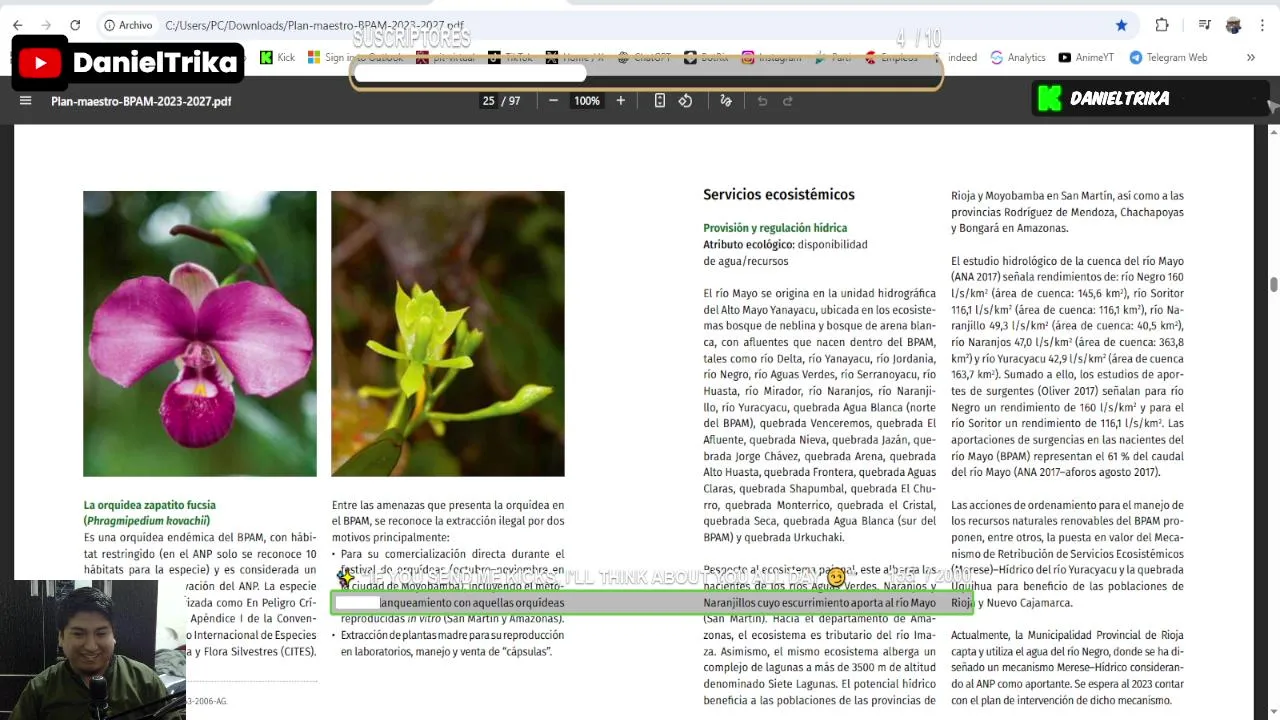Toggle the PDF sidebar hamburger menu
This screenshot has width=1280, height=720.
coord(26,100)
